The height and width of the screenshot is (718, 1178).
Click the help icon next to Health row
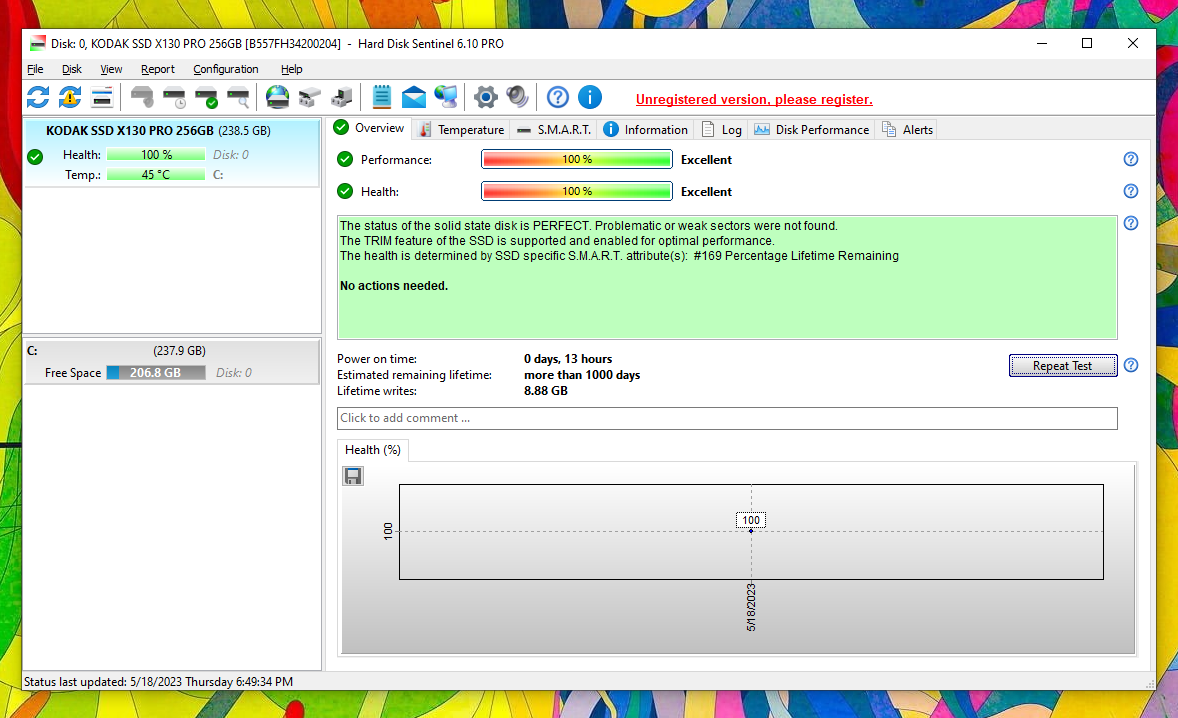click(x=1131, y=192)
